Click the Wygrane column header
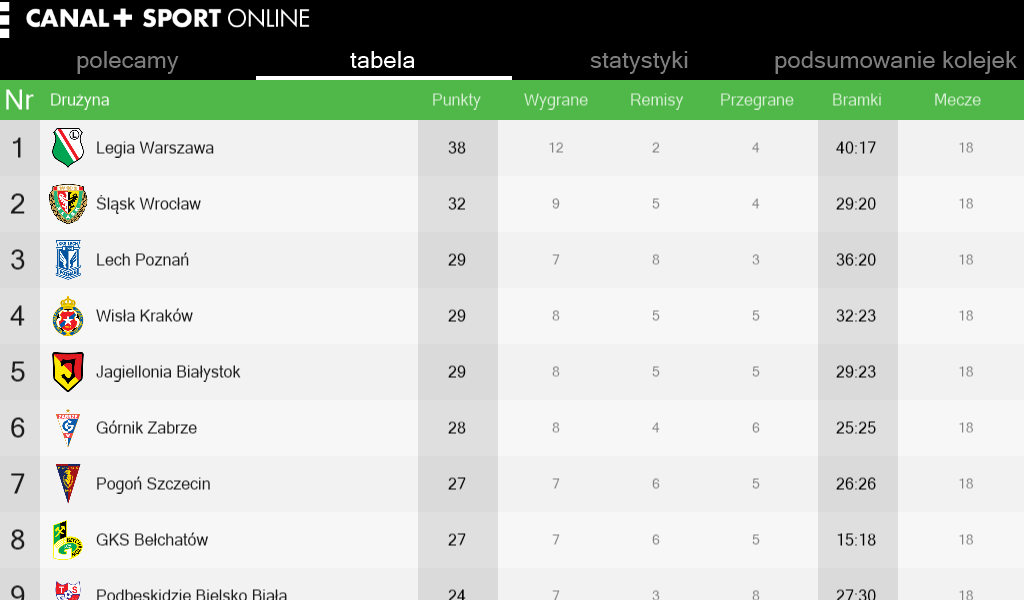Screen dimensions: 1024x600 click(556, 100)
